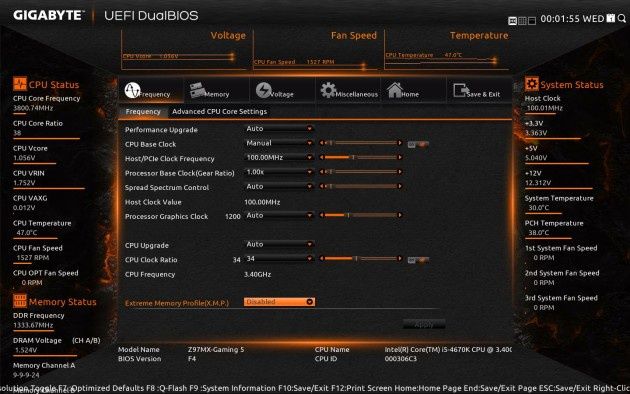Switch to the Frequency main tab
Viewport: 630px width, 394px height.
(151, 90)
